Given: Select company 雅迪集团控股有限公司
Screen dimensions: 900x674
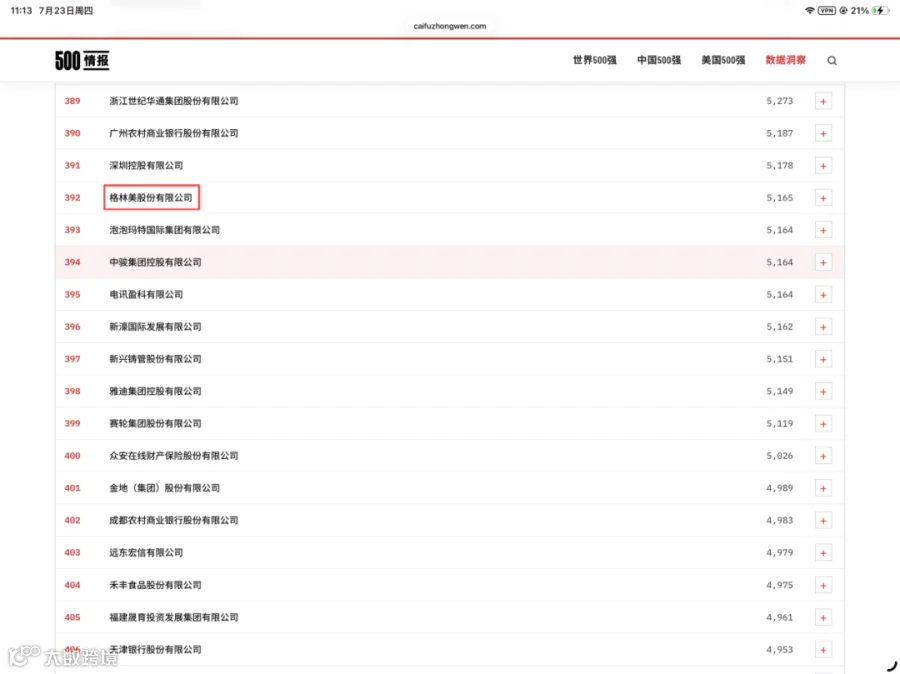Looking at the screenshot, I should tap(156, 391).
